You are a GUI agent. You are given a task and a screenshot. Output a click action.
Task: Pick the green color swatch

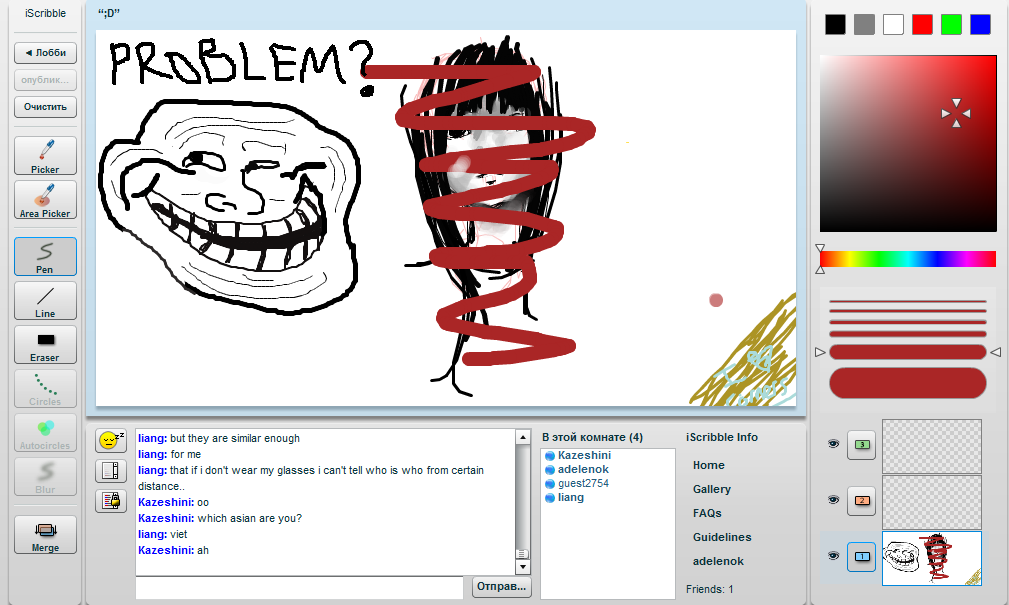(951, 24)
